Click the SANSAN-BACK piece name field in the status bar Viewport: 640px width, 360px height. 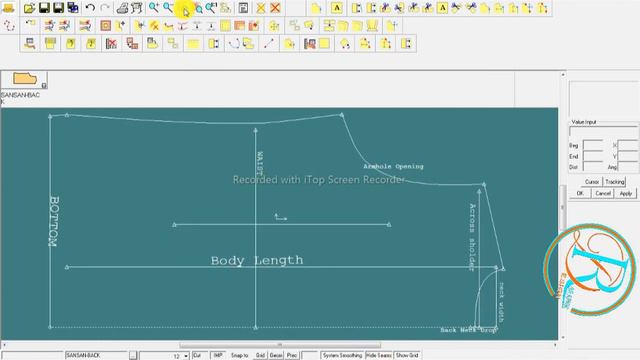click(97, 356)
